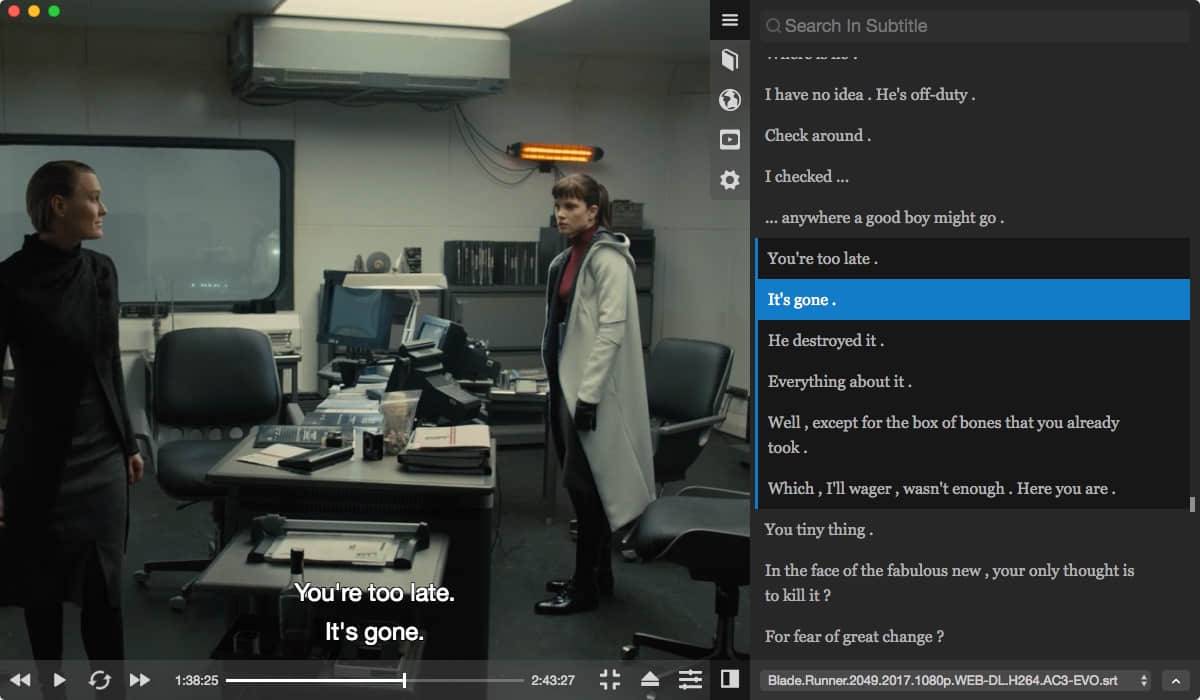
Task: Select line 'Which , I'll wager , wasn't enough'
Action: pyautogui.click(x=972, y=489)
